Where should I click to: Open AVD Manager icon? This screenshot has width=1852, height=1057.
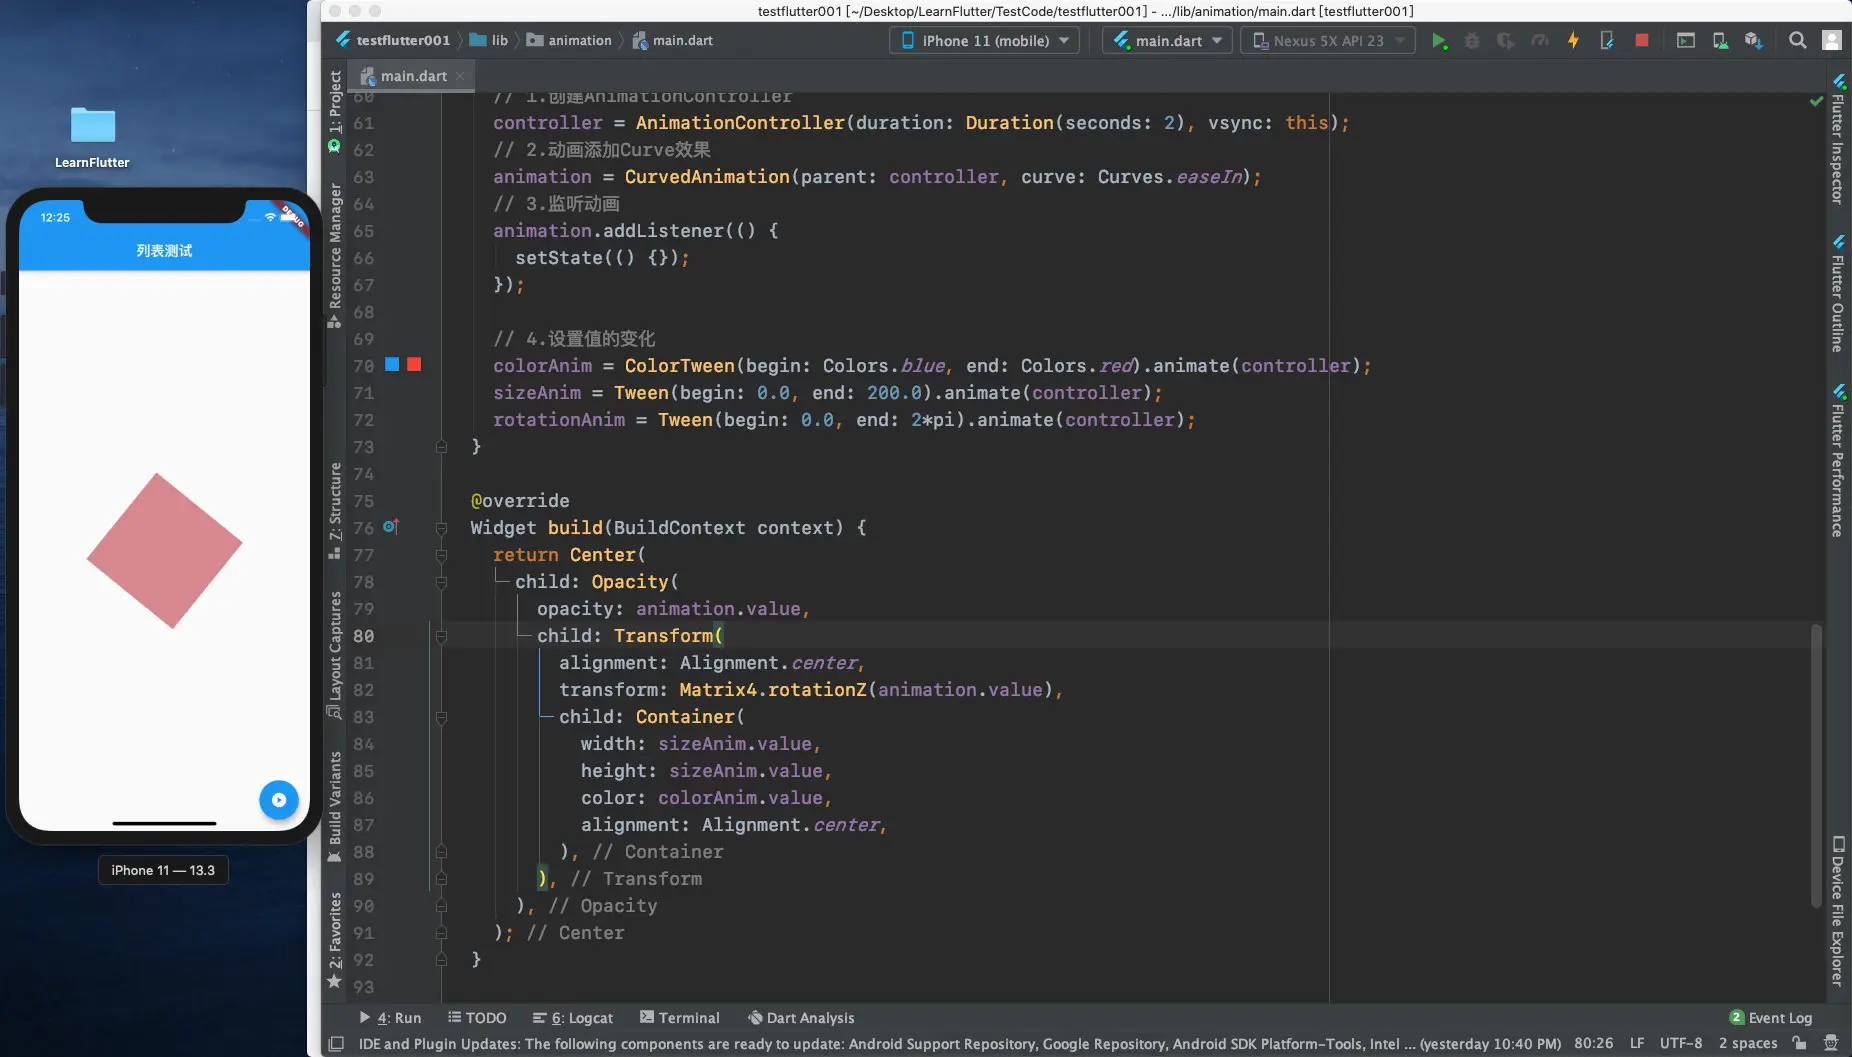click(x=1720, y=41)
